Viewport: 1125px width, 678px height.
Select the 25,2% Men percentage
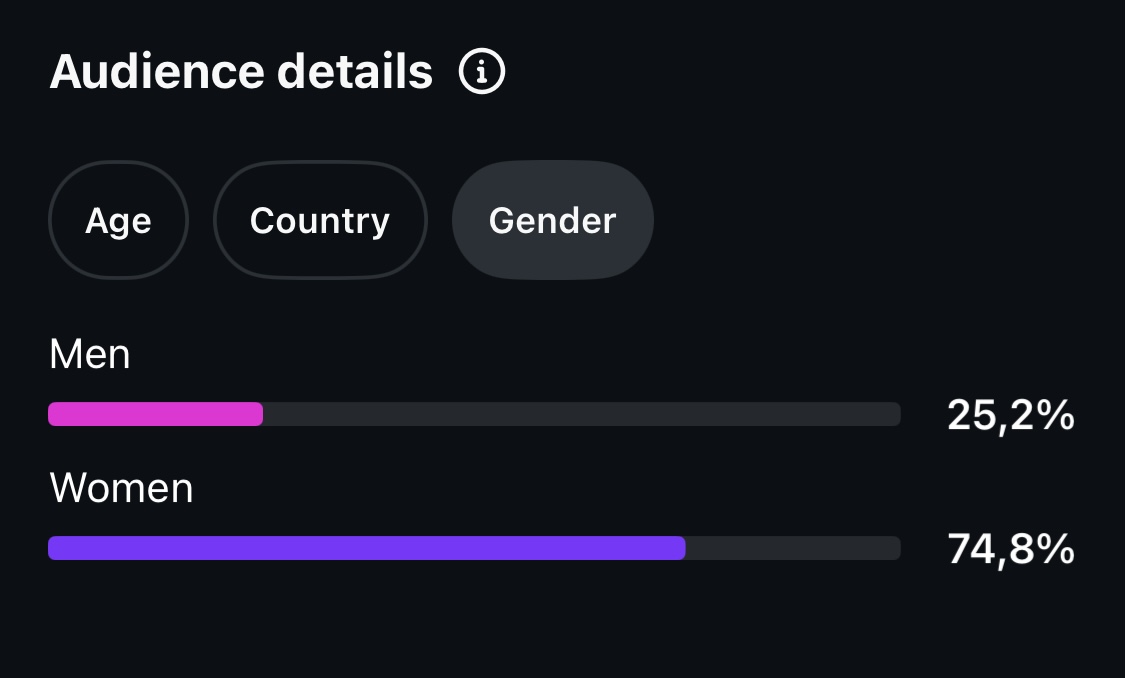(x=1011, y=415)
